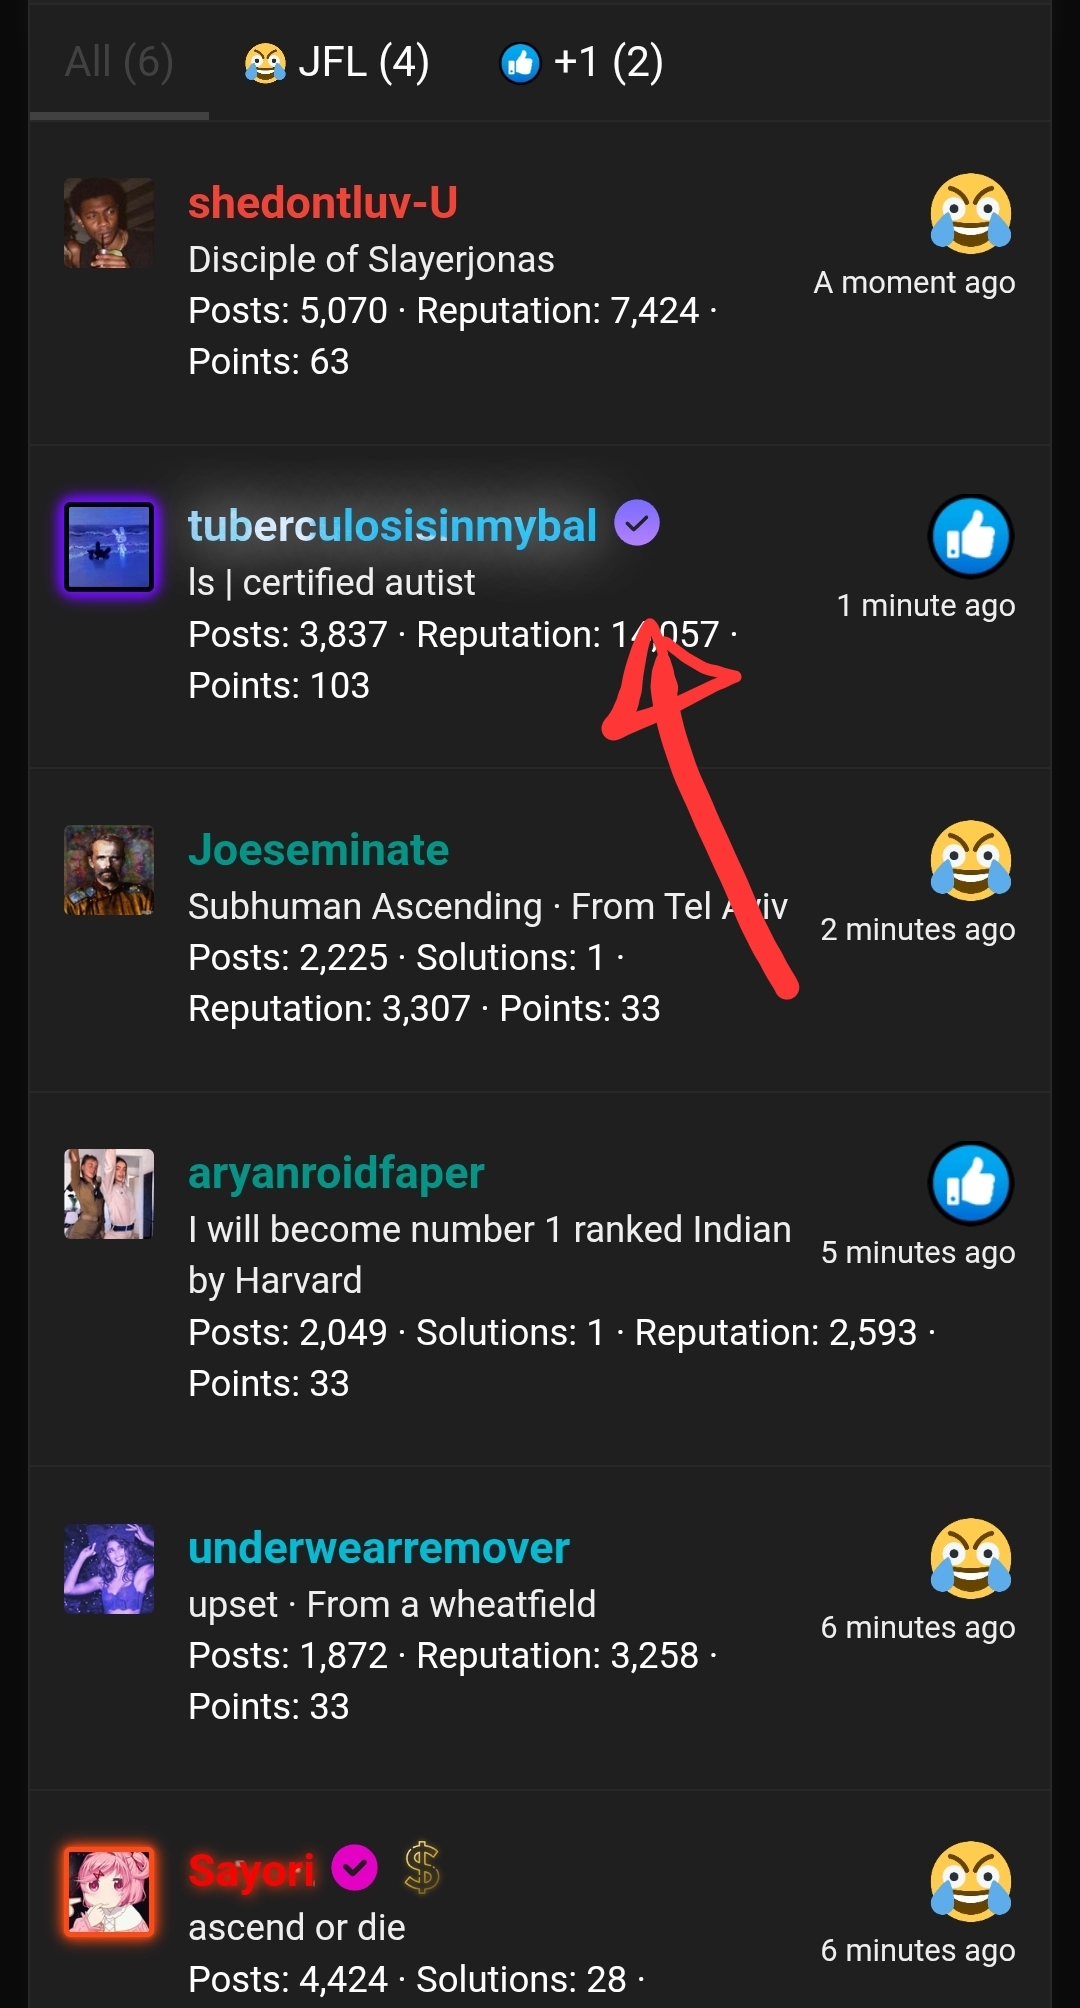The image size is (1080, 2008).
Task: Select the laughing reaction beside shedontluv-U
Action: 969,213
